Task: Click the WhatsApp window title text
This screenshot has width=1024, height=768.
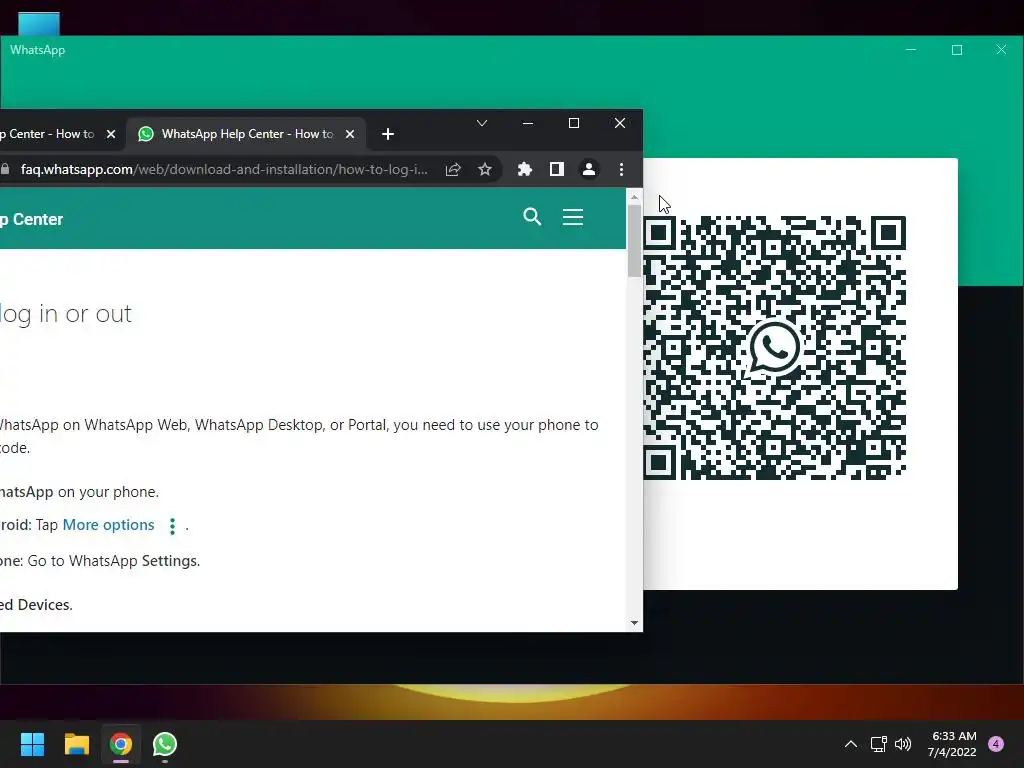Action: coord(38,50)
